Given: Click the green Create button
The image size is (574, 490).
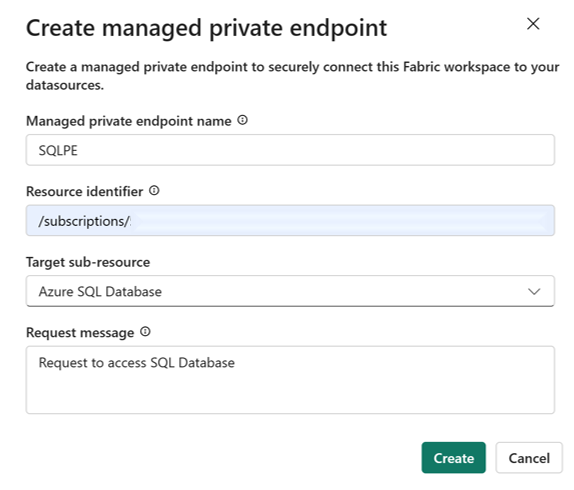Looking at the screenshot, I should click(454, 458).
